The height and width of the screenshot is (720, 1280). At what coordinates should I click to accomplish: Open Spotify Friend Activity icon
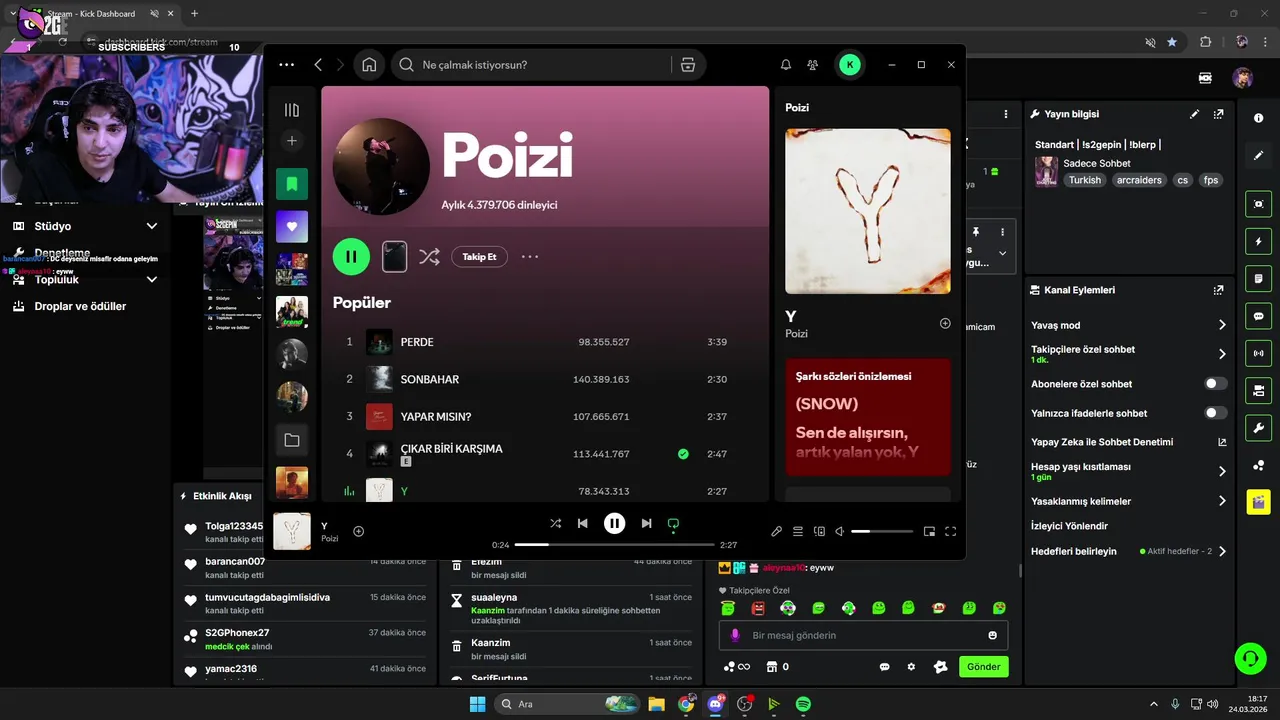point(813,65)
